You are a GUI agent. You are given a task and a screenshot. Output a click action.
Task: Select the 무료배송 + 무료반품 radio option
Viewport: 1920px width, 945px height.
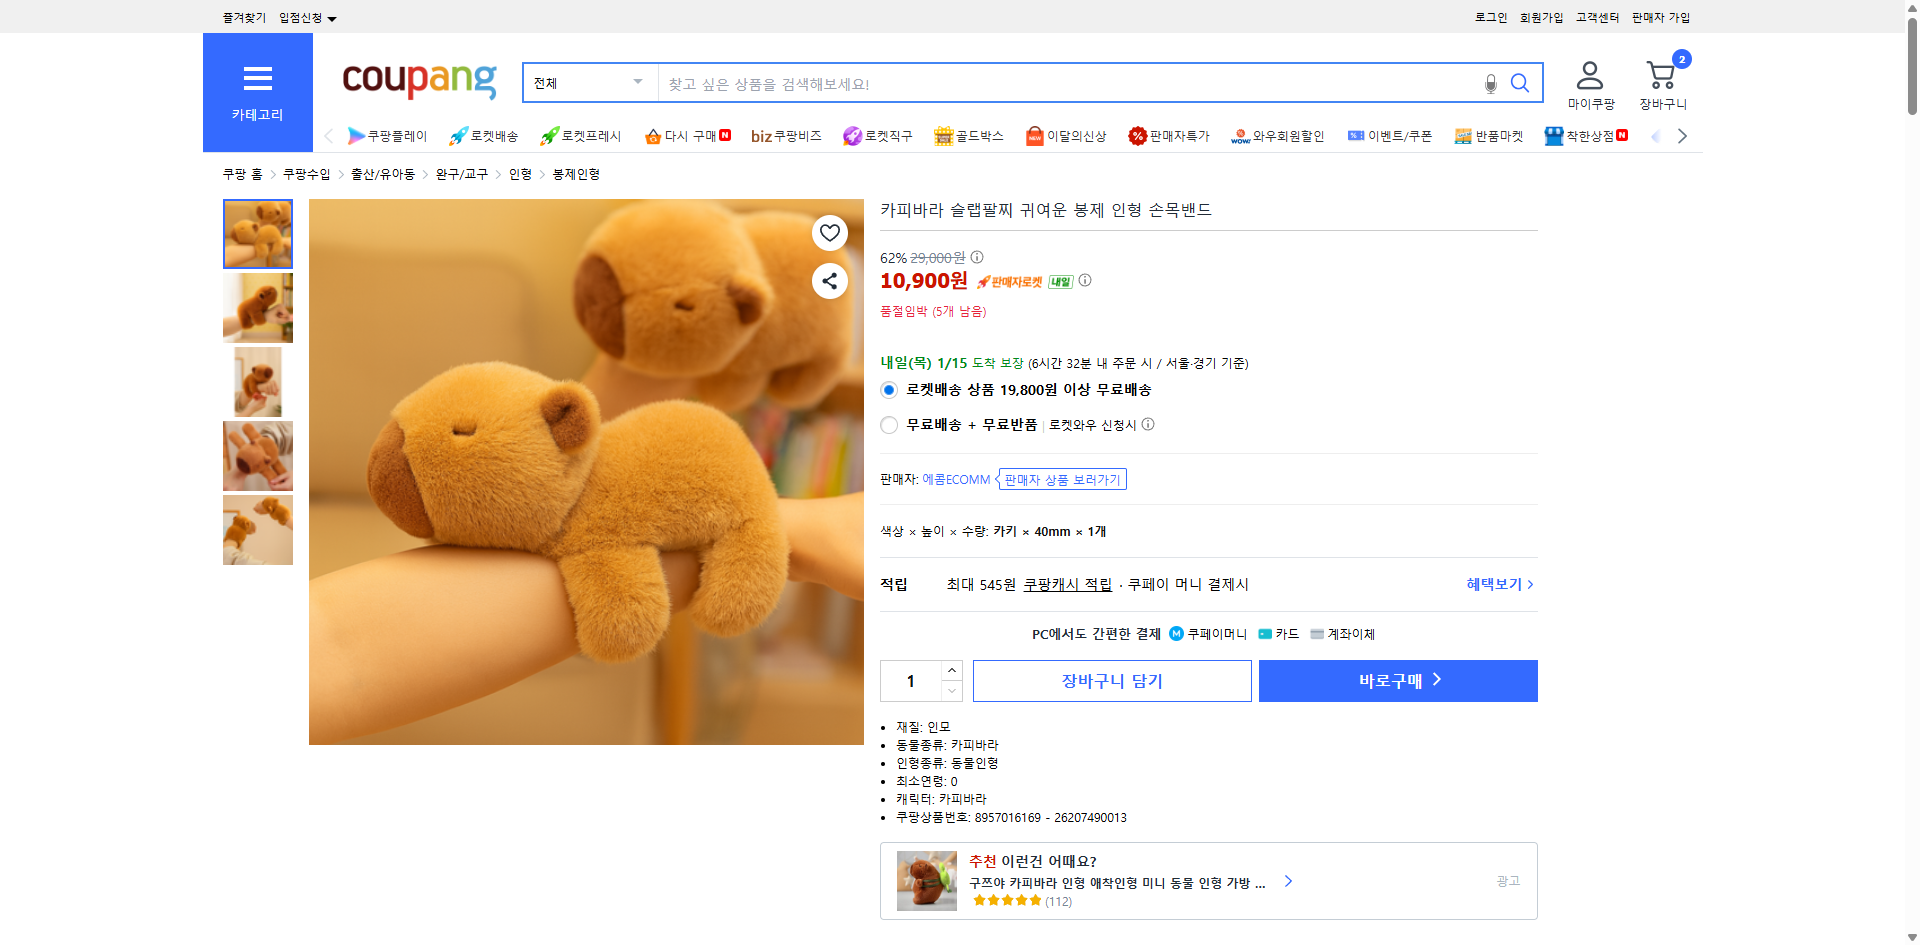888,425
